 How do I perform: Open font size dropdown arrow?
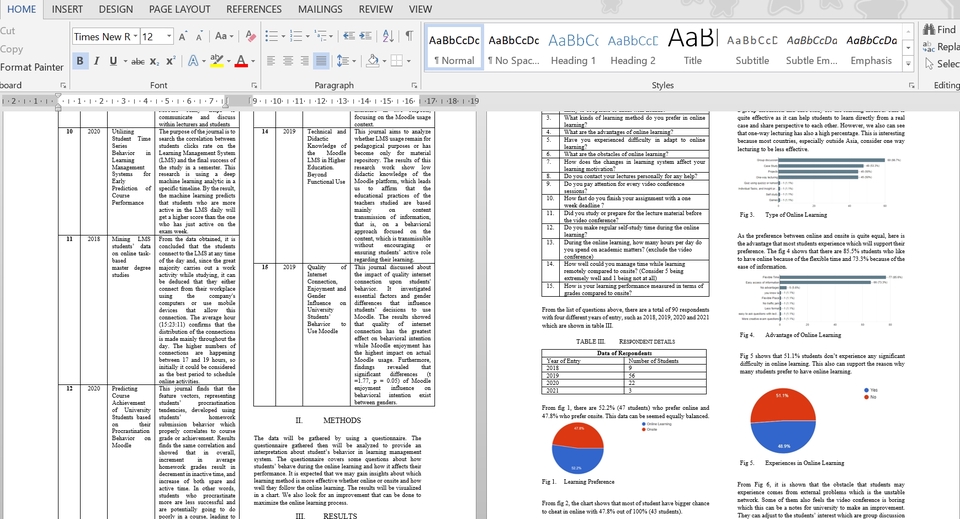(170, 37)
